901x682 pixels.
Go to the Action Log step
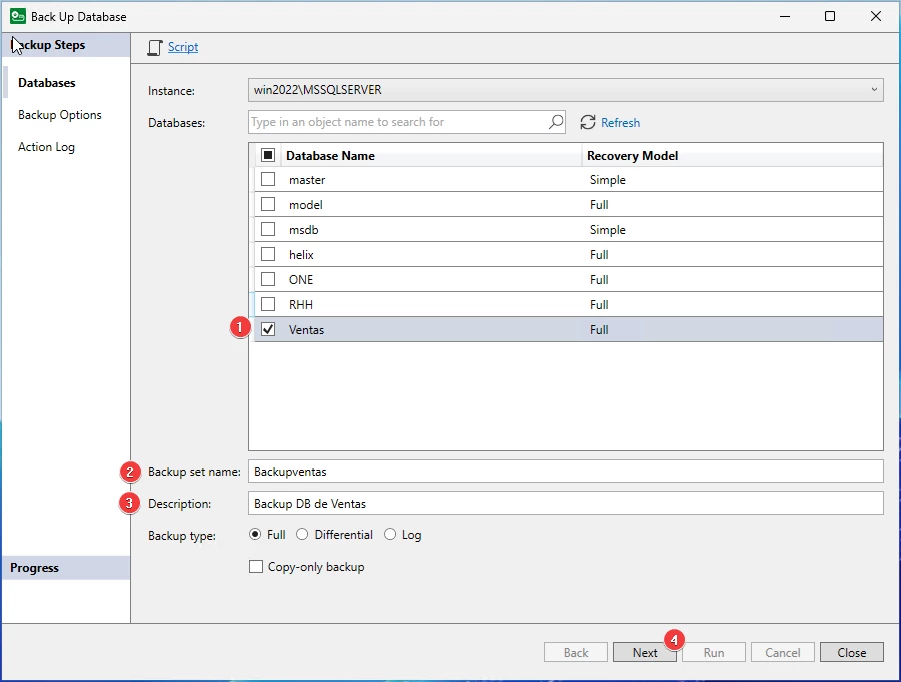pyautogui.click(x=46, y=147)
